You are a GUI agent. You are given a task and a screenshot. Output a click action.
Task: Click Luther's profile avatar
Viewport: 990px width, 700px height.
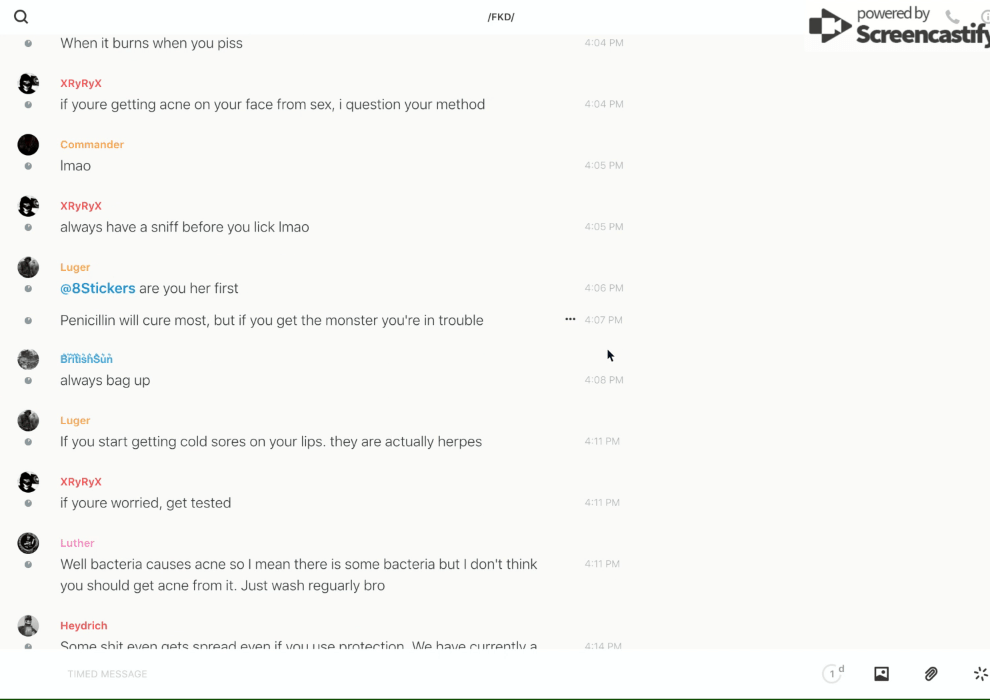[28, 543]
